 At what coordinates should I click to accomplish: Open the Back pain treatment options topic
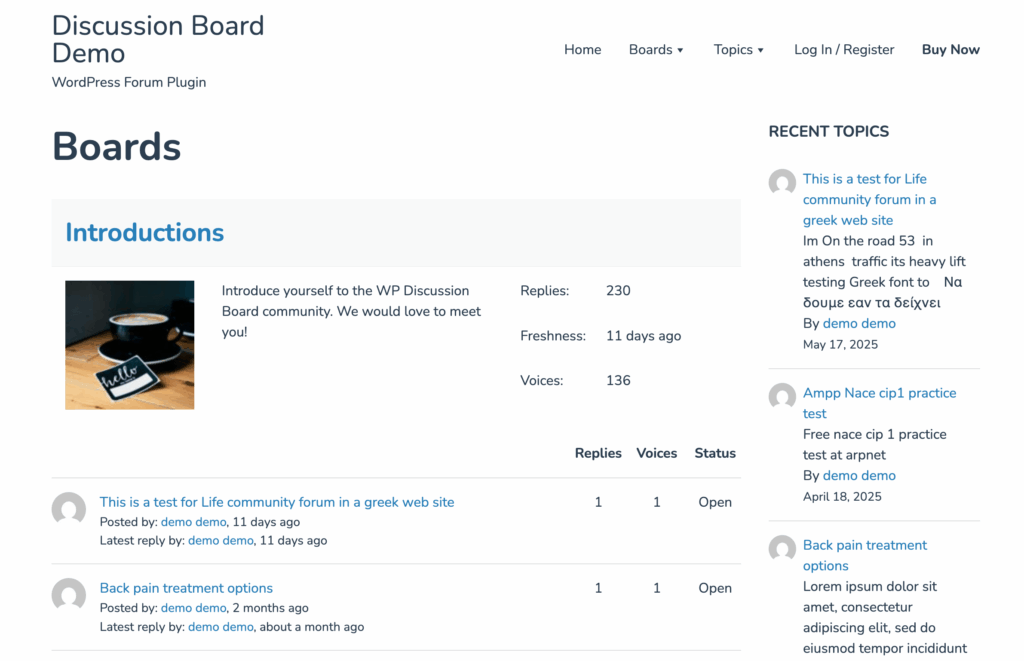click(x=186, y=588)
